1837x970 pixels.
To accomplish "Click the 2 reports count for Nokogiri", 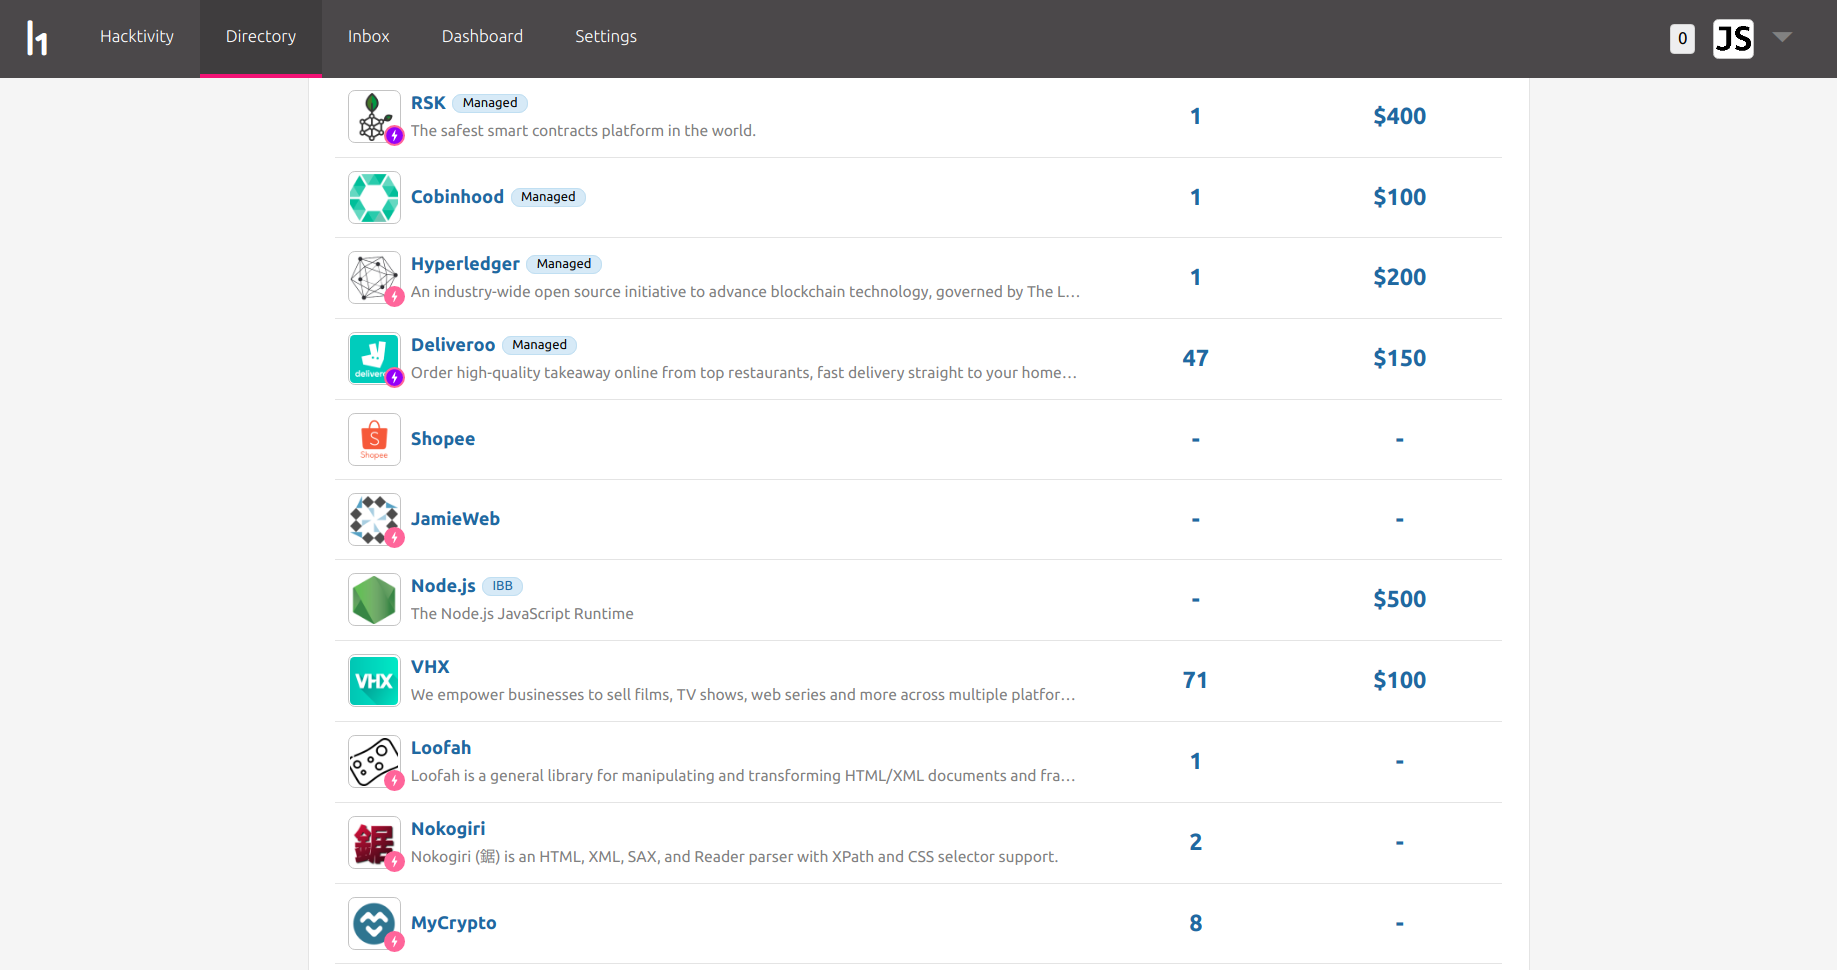I will pyautogui.click(x=1195, y=842).
